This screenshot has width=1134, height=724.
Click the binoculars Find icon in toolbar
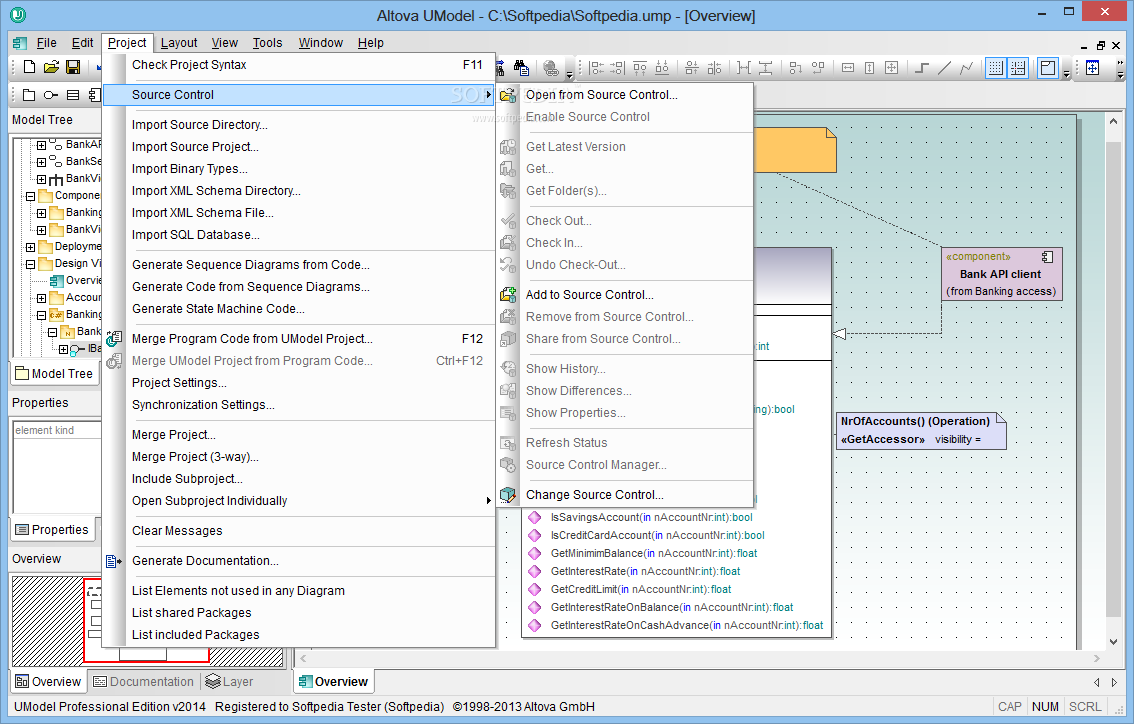point(521,68)
